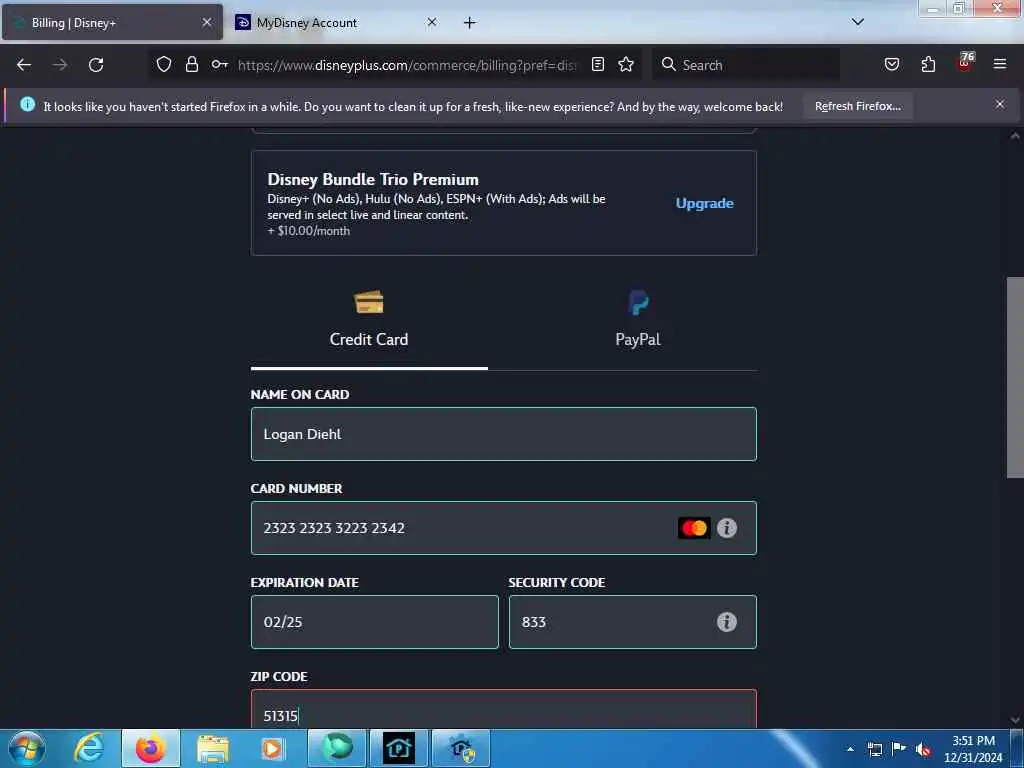This screenshot has width=1024, height=768.
Task: Dismiss the Firefox notification bar
Action: tap(1000, 104)
